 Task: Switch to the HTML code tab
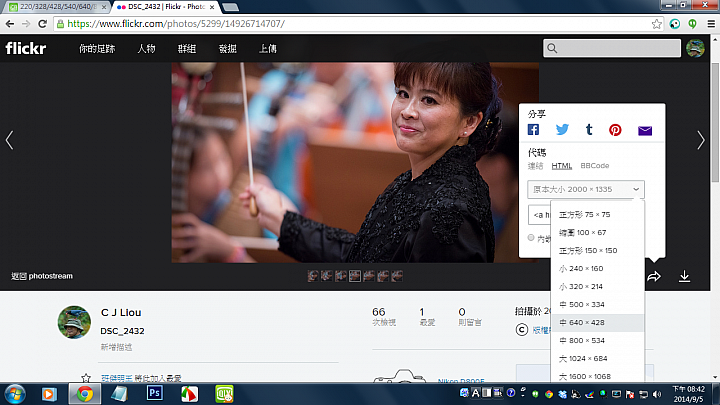(x=562, y=166)
